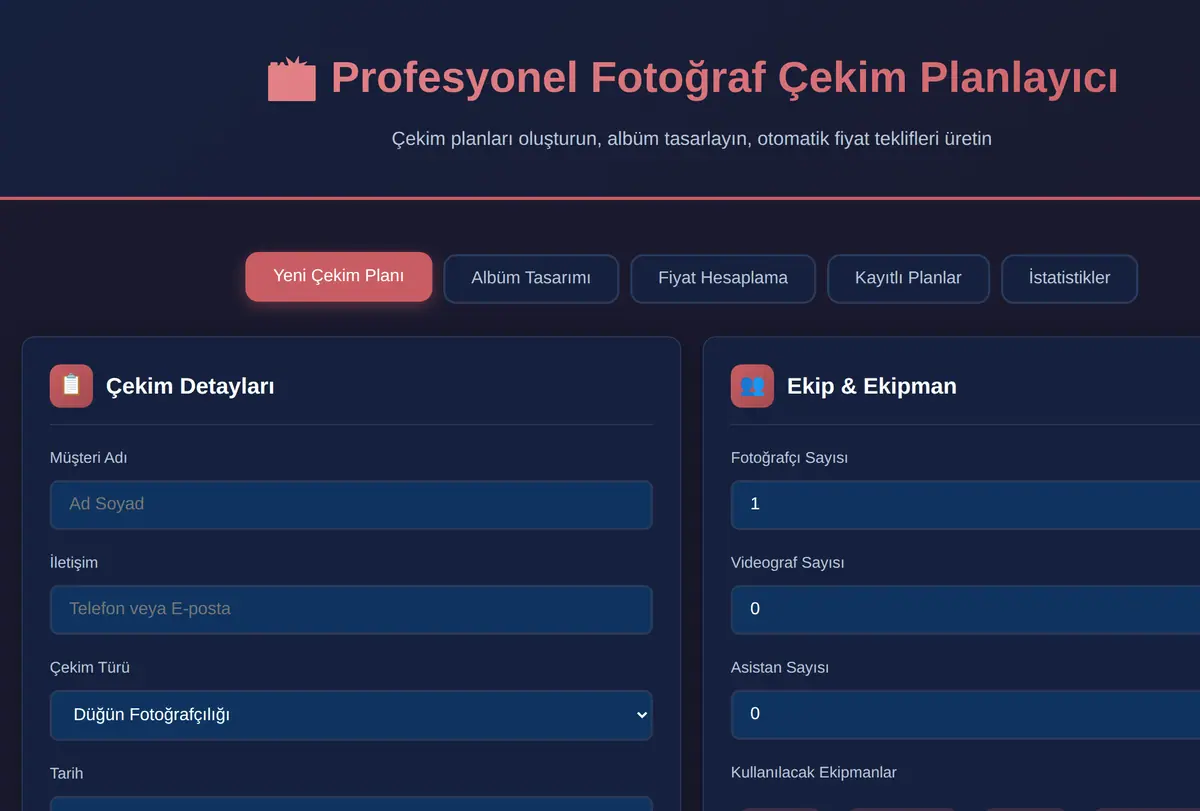Viewport: 1200px width, 811px height.
Task: Click the Tarih label
Action: (67, 773)
